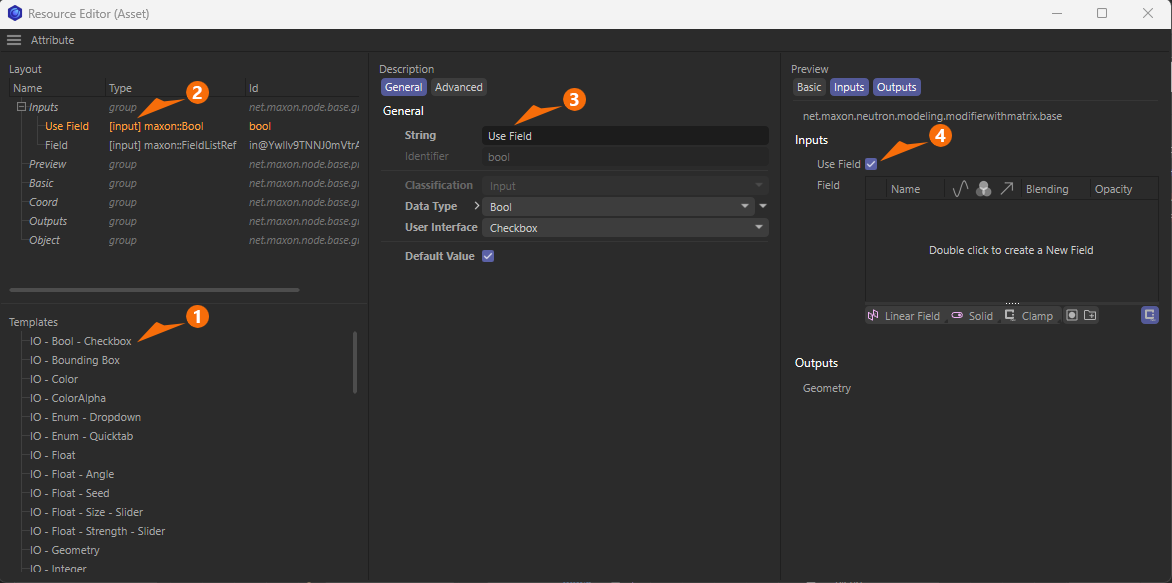Open the Data Type dropdown showing Bool
This screenshot has width=1172, height=583.
pyautogui.click(x=618, y=206)
